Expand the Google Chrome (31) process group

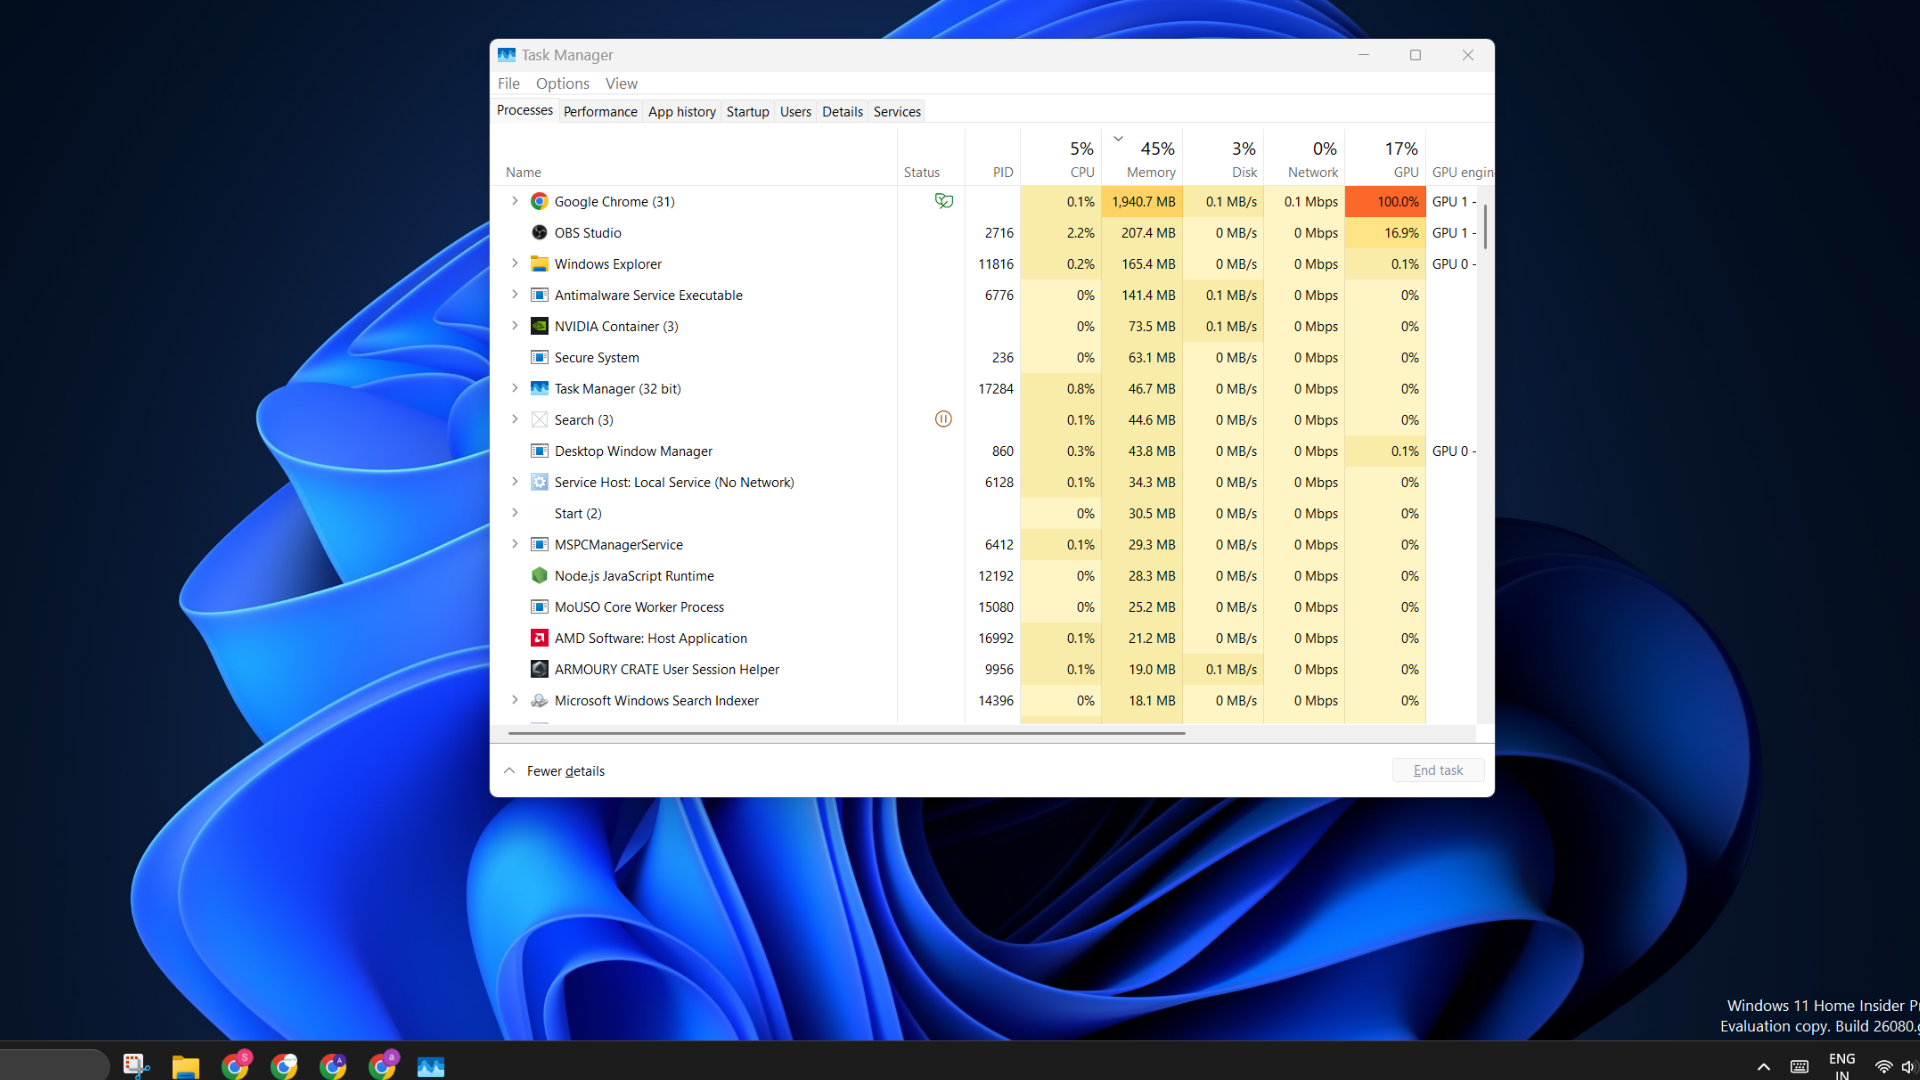(x=515, y=201)
